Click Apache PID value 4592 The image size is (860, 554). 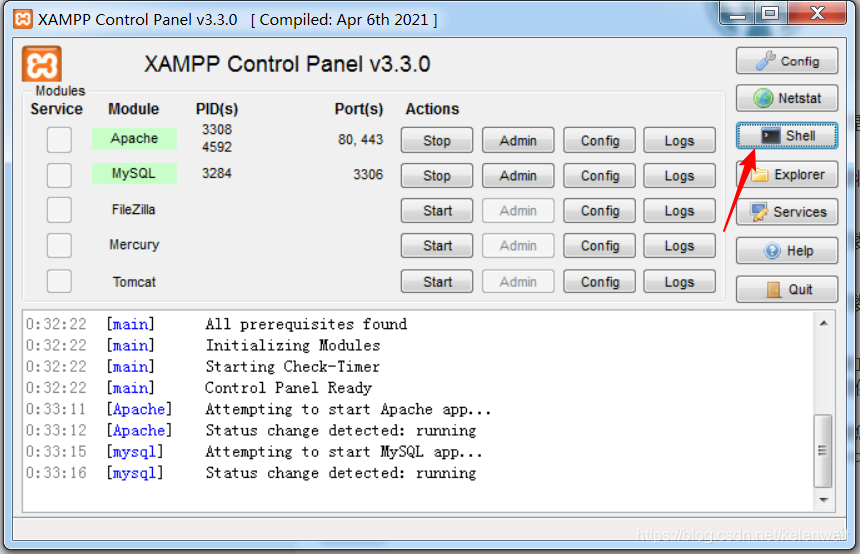click(x=217, y=147)
